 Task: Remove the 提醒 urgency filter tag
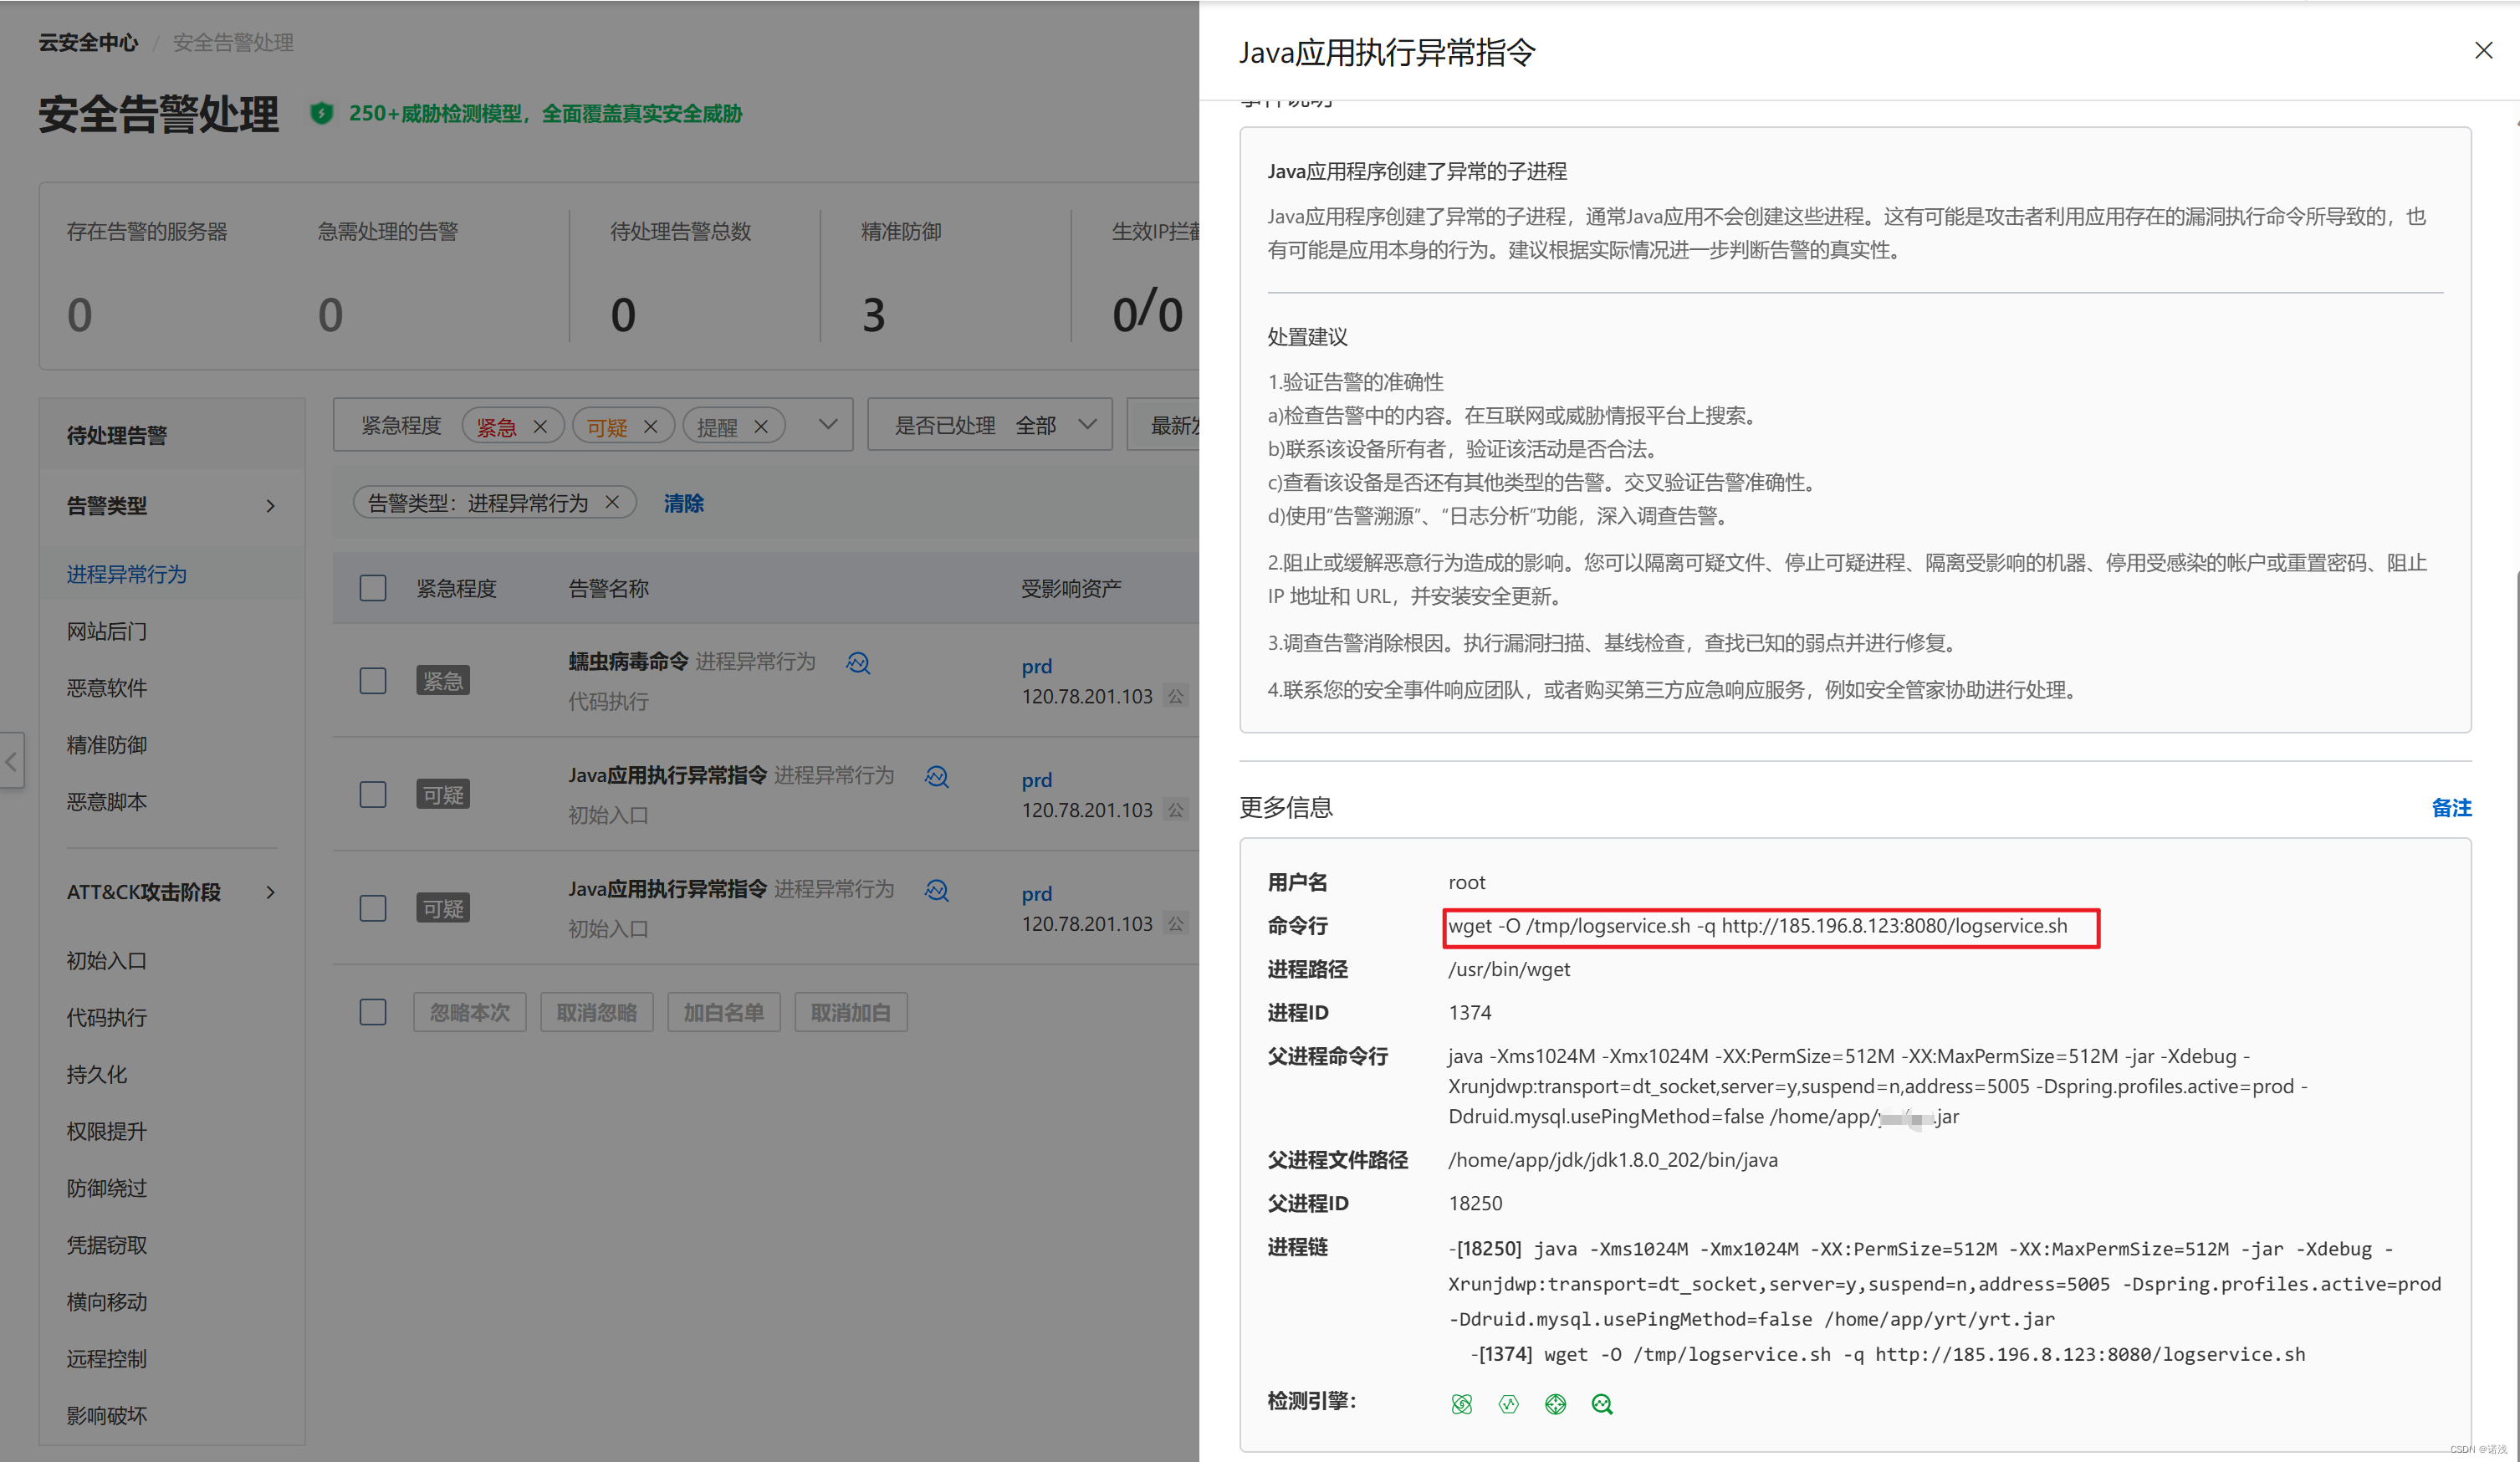click(761, 426)
